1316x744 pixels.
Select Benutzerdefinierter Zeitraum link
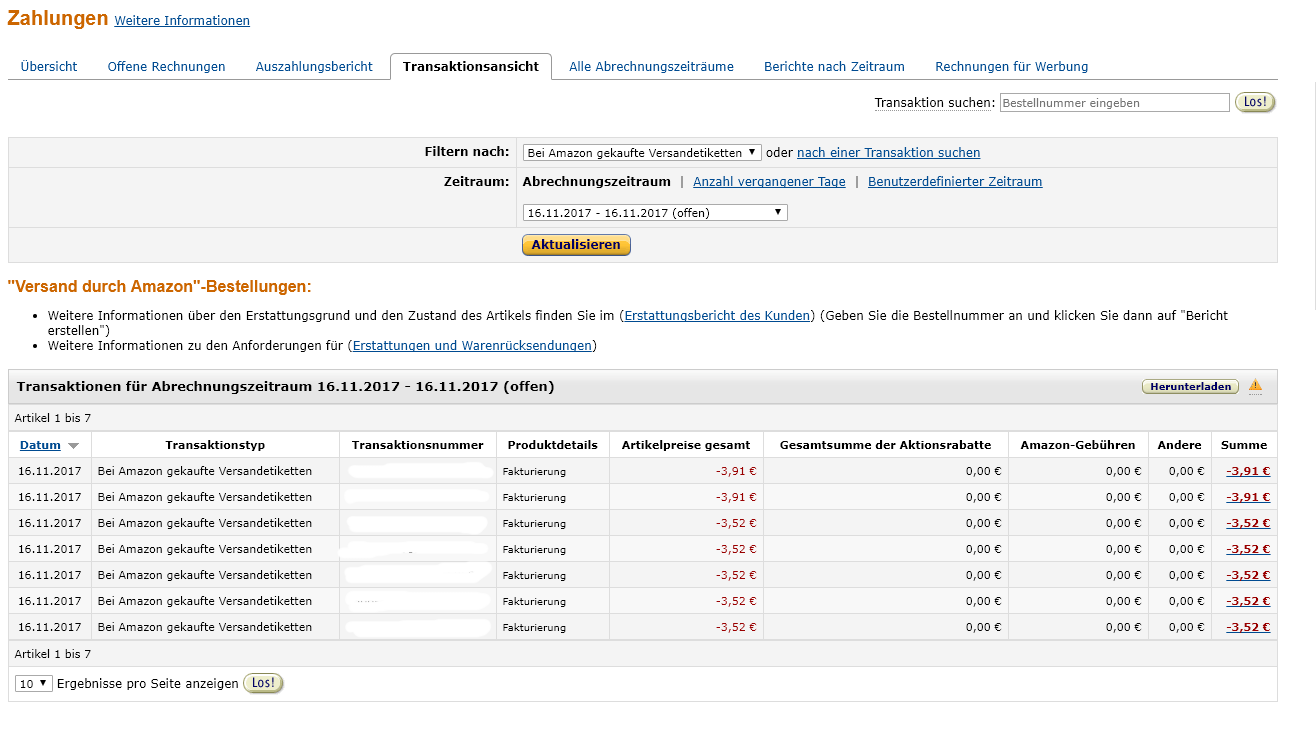tap(955, 182)
